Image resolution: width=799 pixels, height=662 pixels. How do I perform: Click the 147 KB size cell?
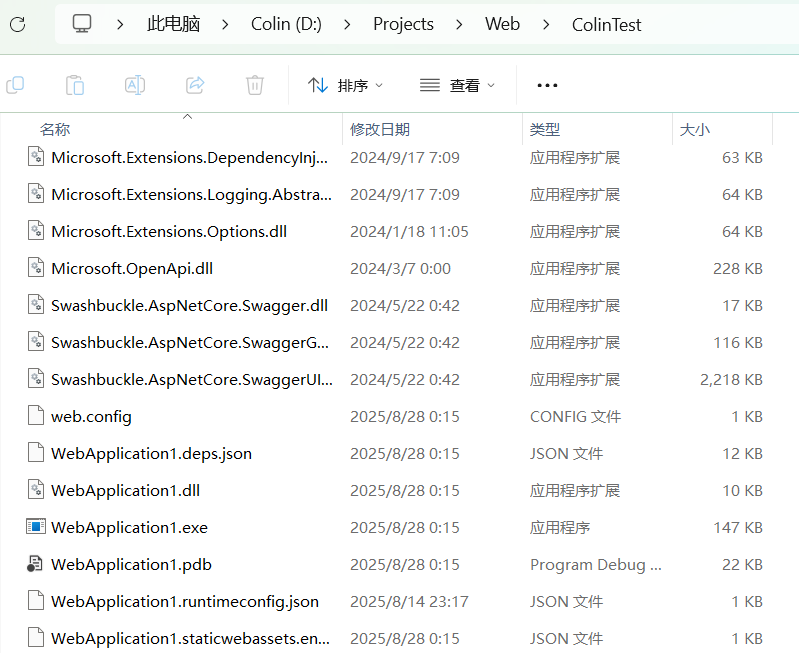click(x=738, y=527)
